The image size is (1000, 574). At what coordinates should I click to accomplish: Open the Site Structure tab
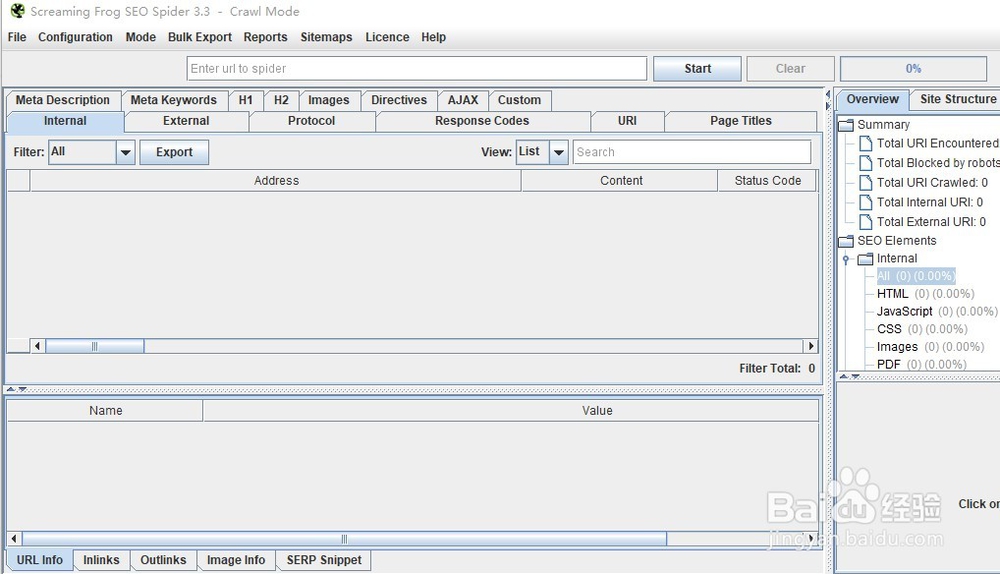coord(957,99)
